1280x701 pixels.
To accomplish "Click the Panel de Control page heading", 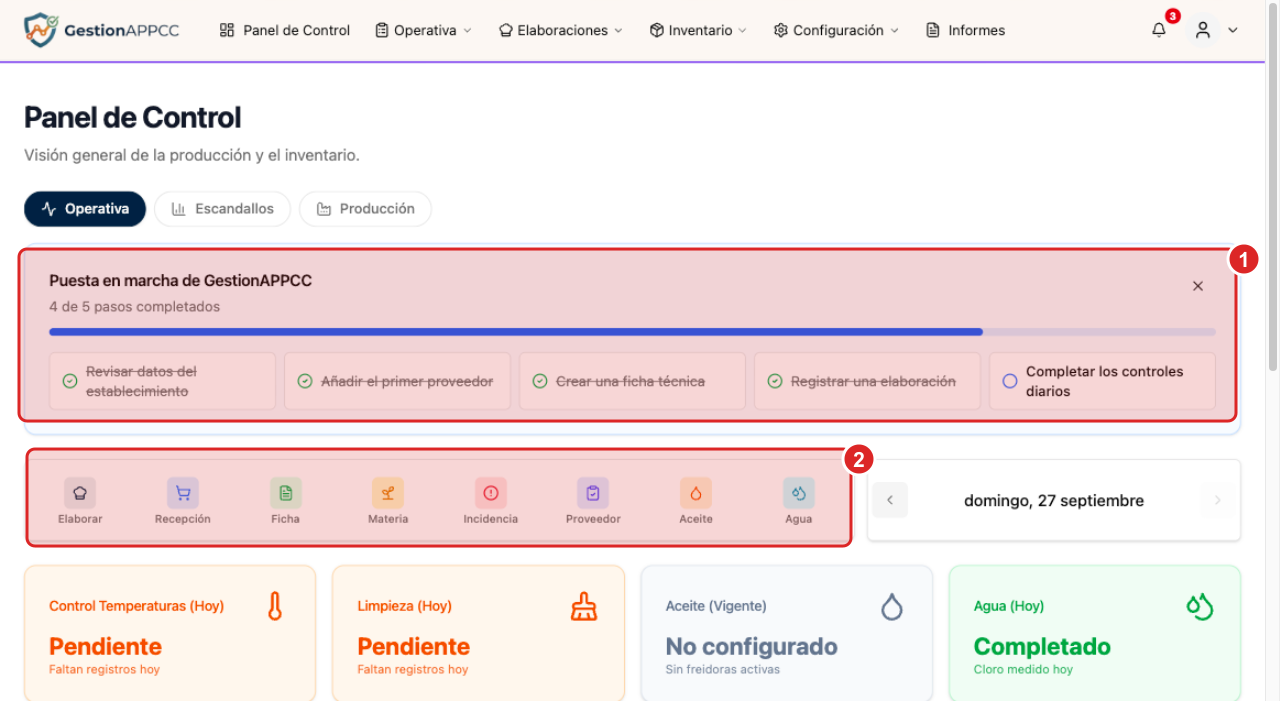I will coord(133,117).
